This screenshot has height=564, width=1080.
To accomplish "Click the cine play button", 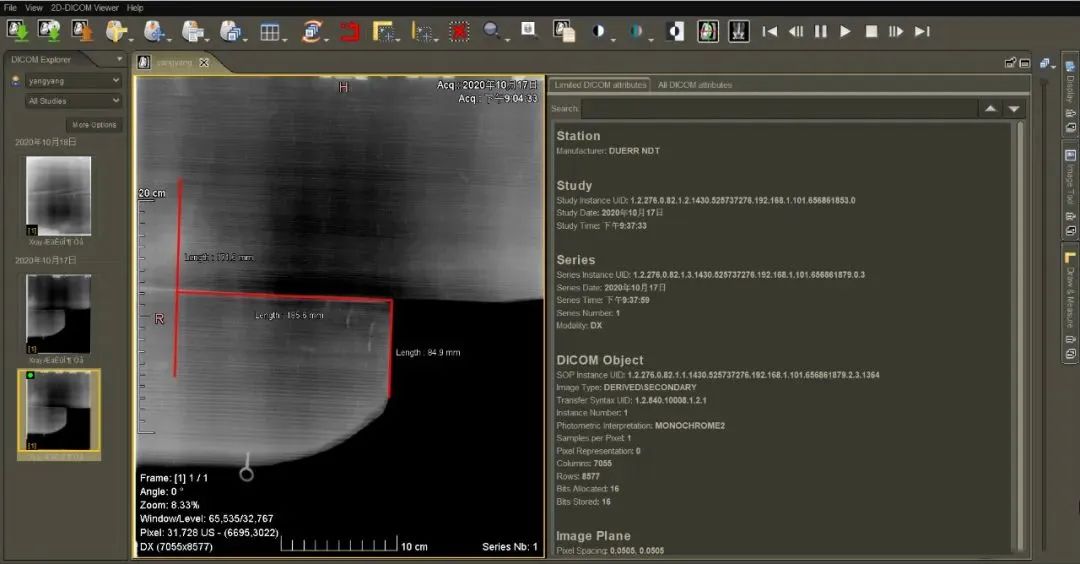I will (845, 32).
